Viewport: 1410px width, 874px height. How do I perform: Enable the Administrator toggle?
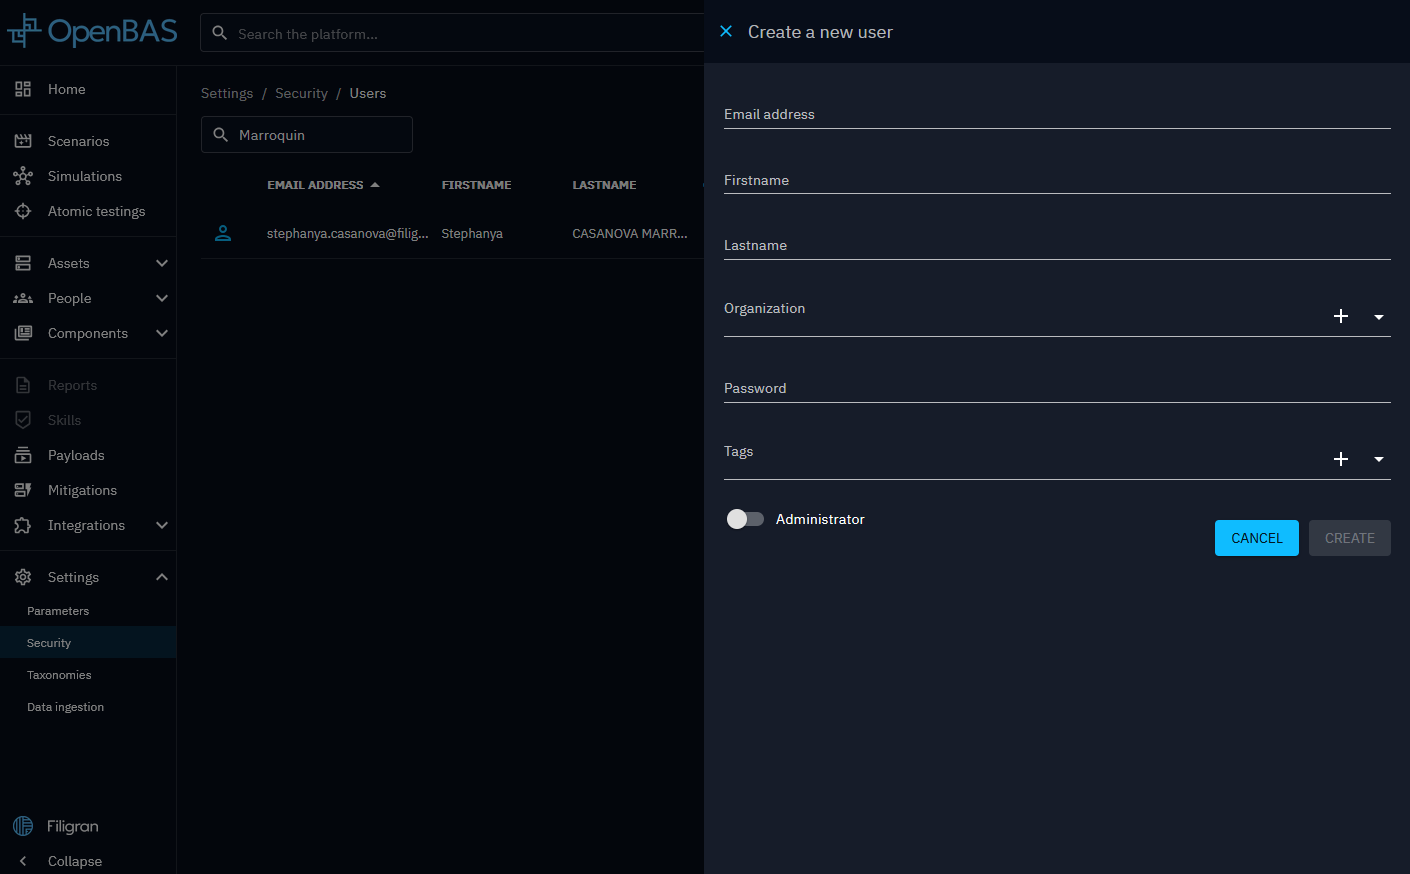745,519
